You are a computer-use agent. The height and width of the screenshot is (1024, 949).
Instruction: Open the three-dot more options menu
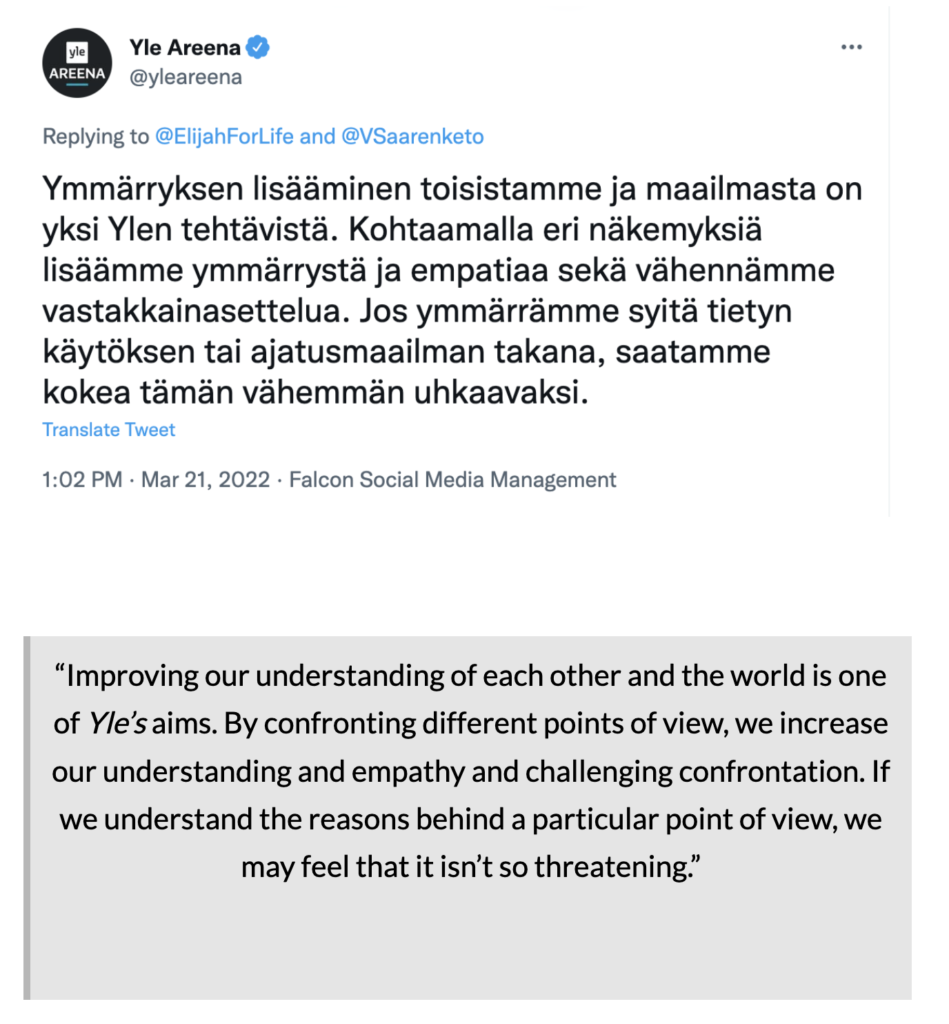coord(852,47)
